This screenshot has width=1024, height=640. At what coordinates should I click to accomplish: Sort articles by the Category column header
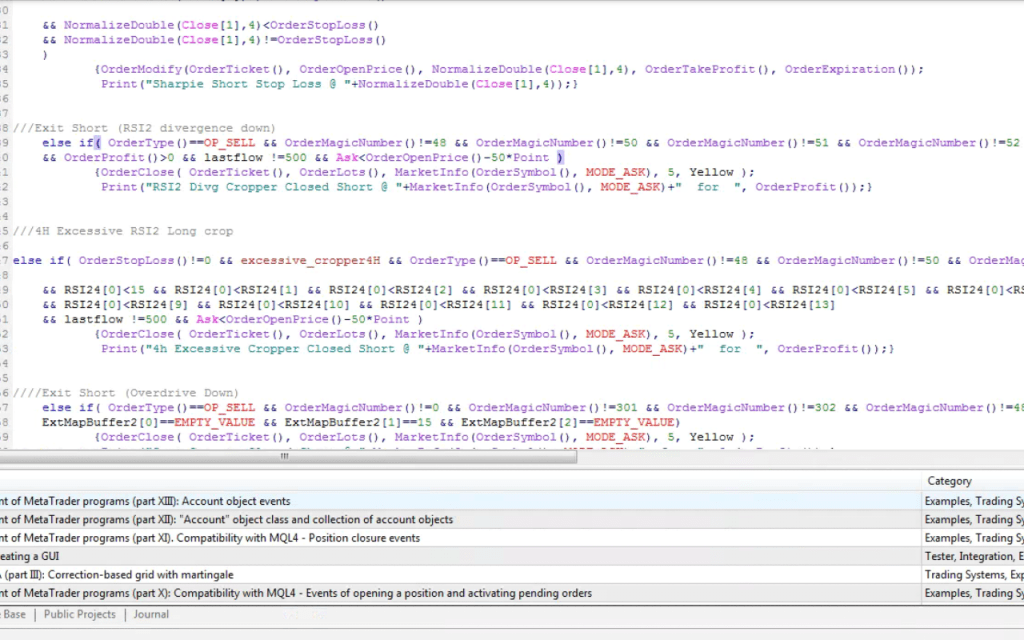(x=949, y=481)
